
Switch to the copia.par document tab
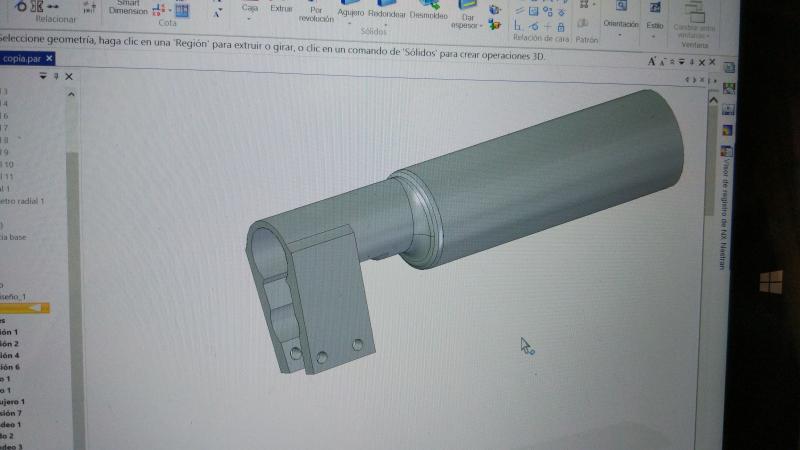20,59
